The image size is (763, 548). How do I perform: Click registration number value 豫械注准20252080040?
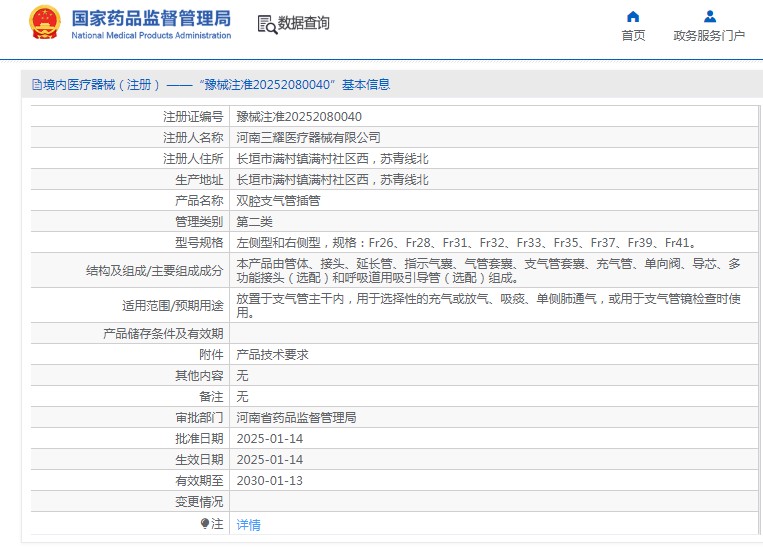pyautogui.click(x=299, y=116)
